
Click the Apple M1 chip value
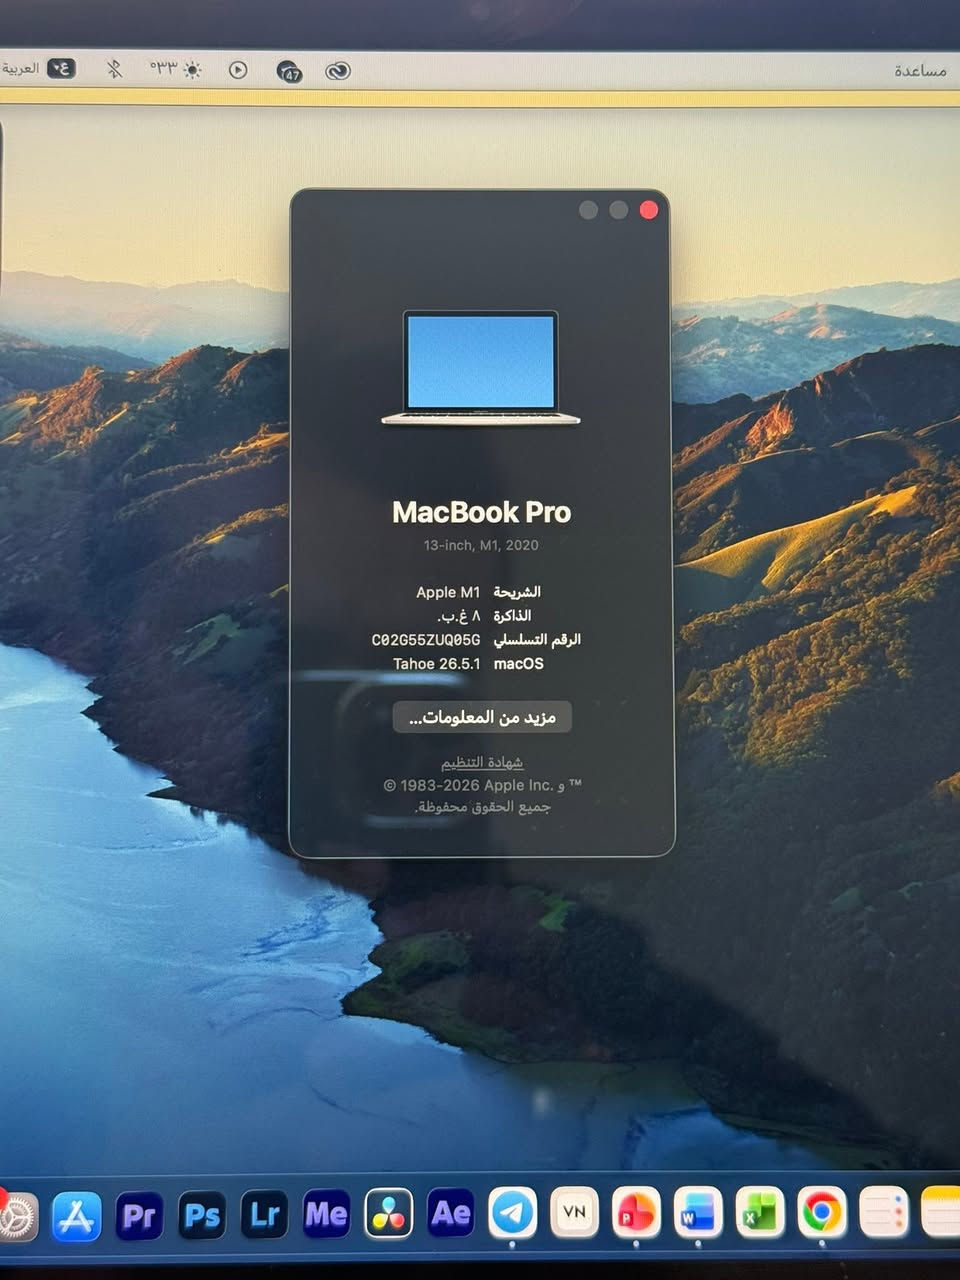coord(448,592)
